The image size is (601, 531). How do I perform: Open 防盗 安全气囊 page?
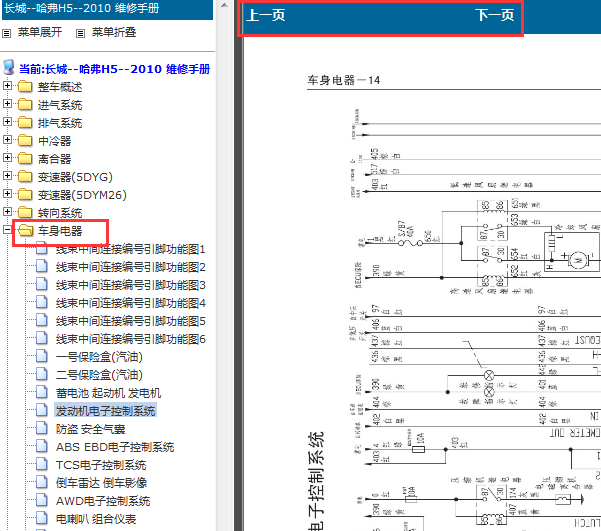(x=90, y=429)
